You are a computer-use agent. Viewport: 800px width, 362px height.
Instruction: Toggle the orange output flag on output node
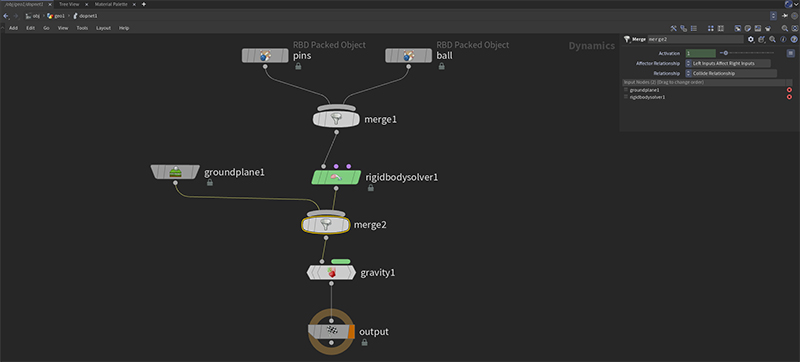[352, 332]
